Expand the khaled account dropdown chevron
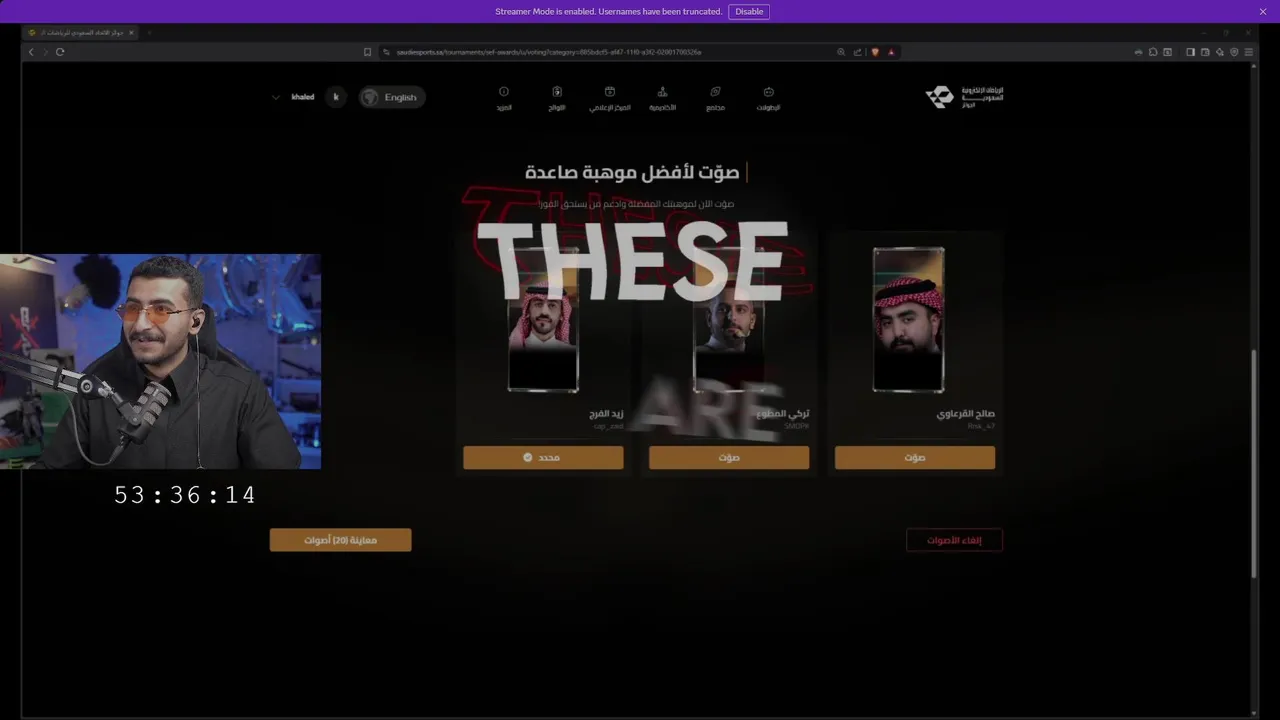Image resolution: width=1280 pixels, height=720 pixels. click(x=276, y=97)
